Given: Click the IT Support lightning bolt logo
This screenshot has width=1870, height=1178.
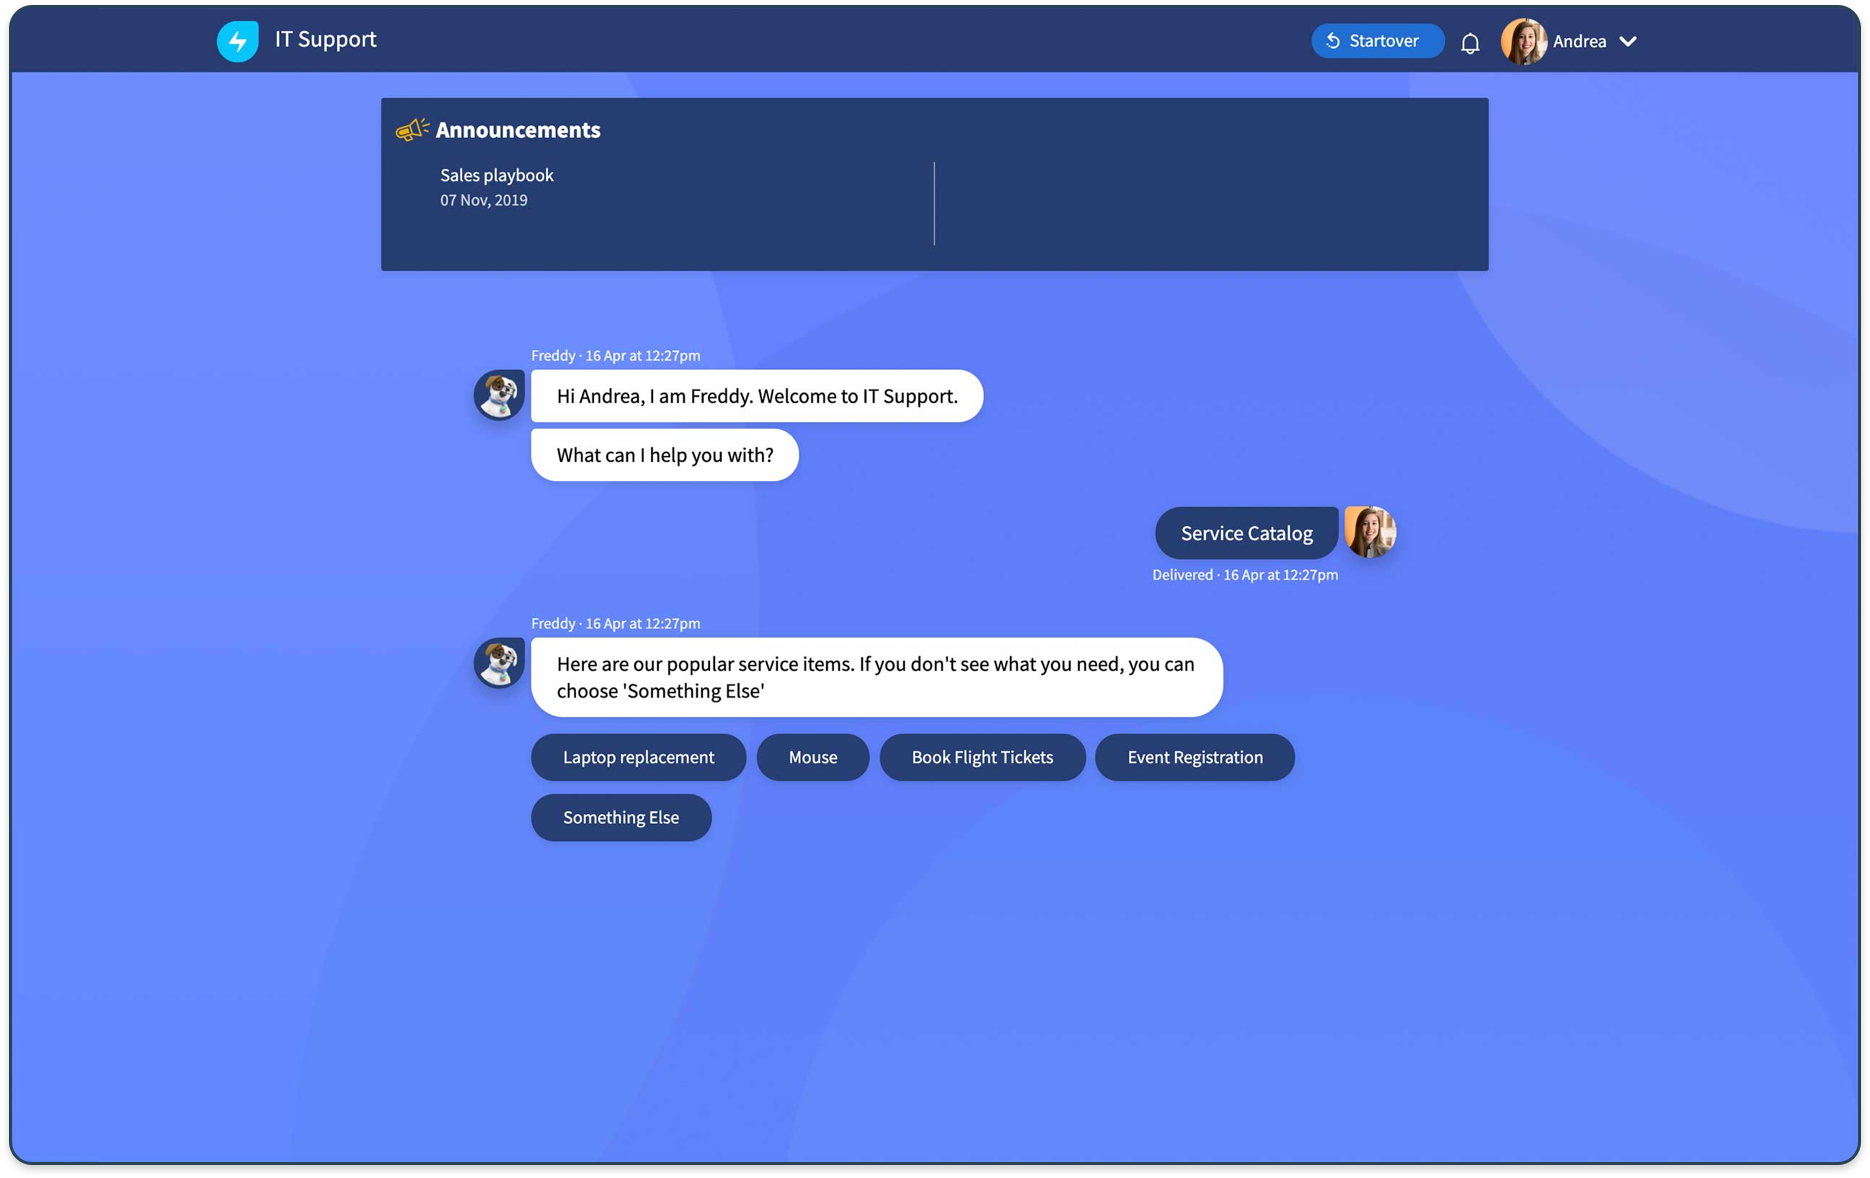Looking at the screenshot, I should pos(237,40).
